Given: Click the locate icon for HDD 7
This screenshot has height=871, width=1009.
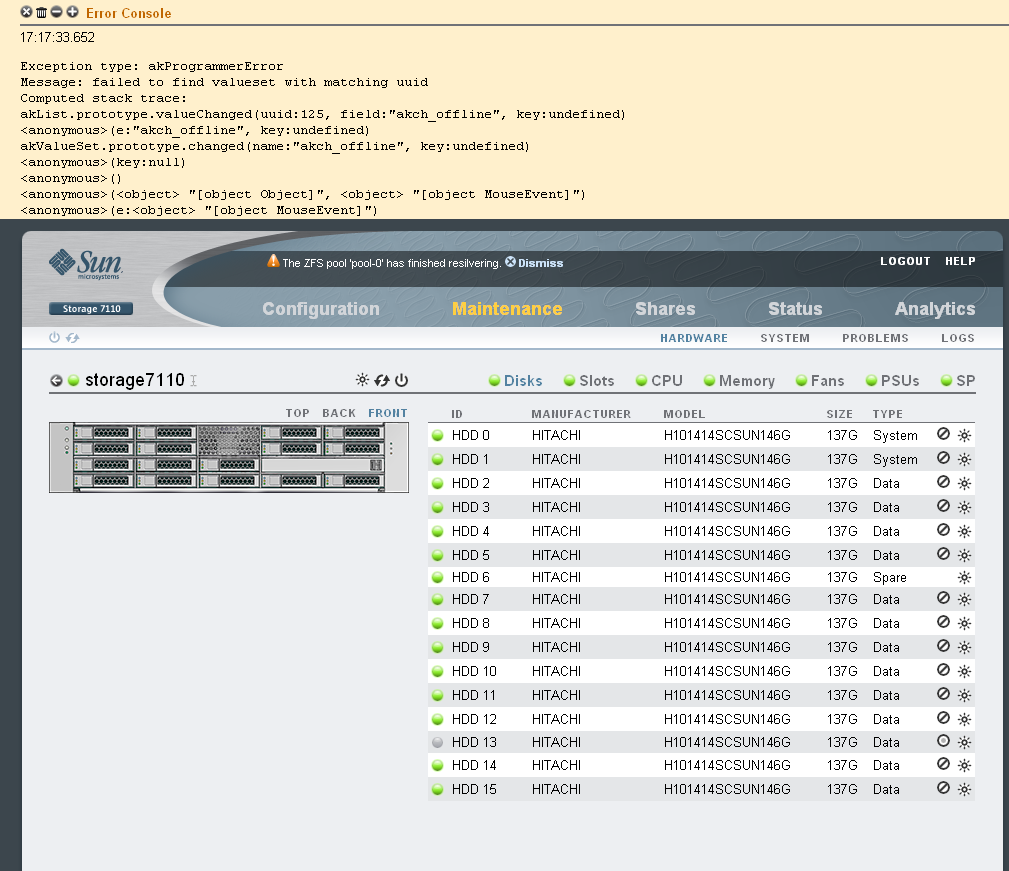Looking at the screenshot, I should click(964, 600).
